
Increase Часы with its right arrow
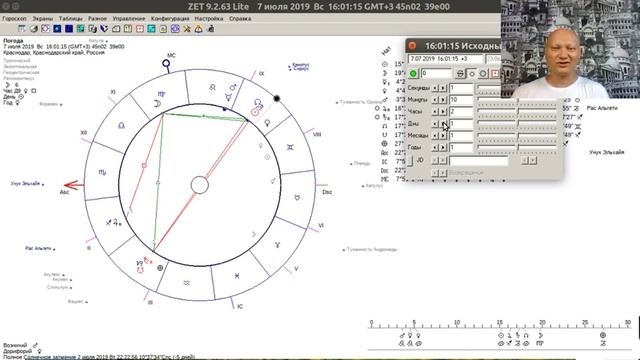(x=443, y=111)
